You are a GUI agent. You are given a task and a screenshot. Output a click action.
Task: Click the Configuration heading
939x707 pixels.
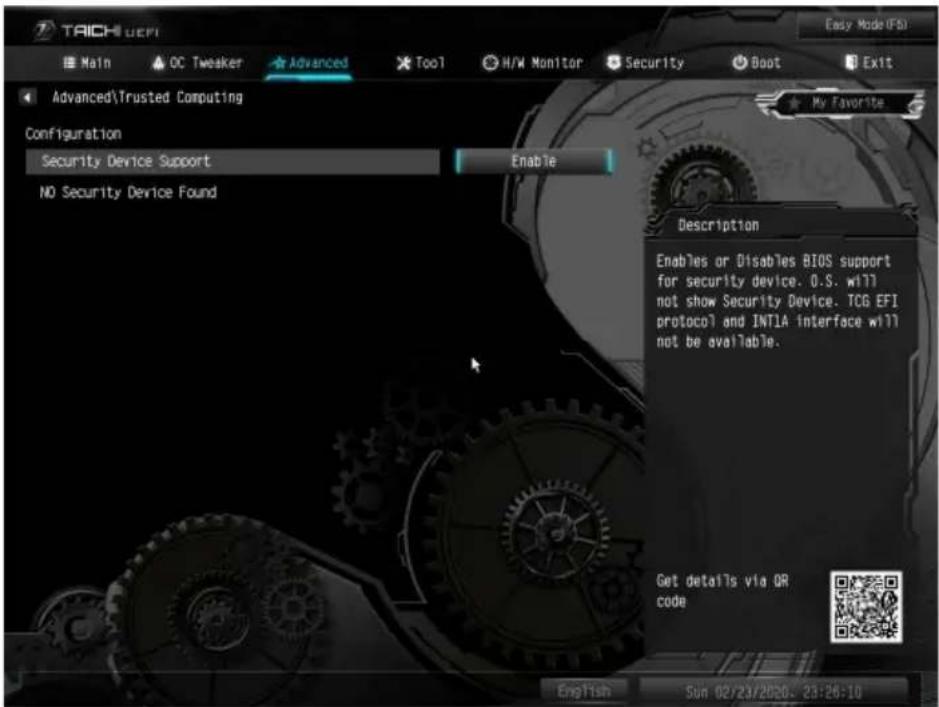73,134
